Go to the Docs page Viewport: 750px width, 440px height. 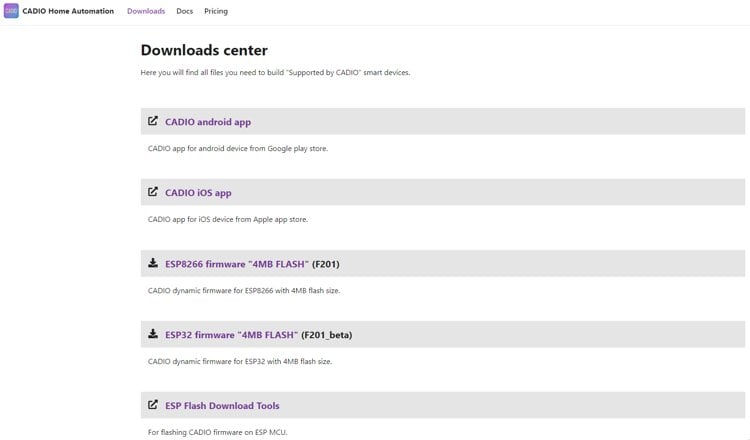point(184,11)
